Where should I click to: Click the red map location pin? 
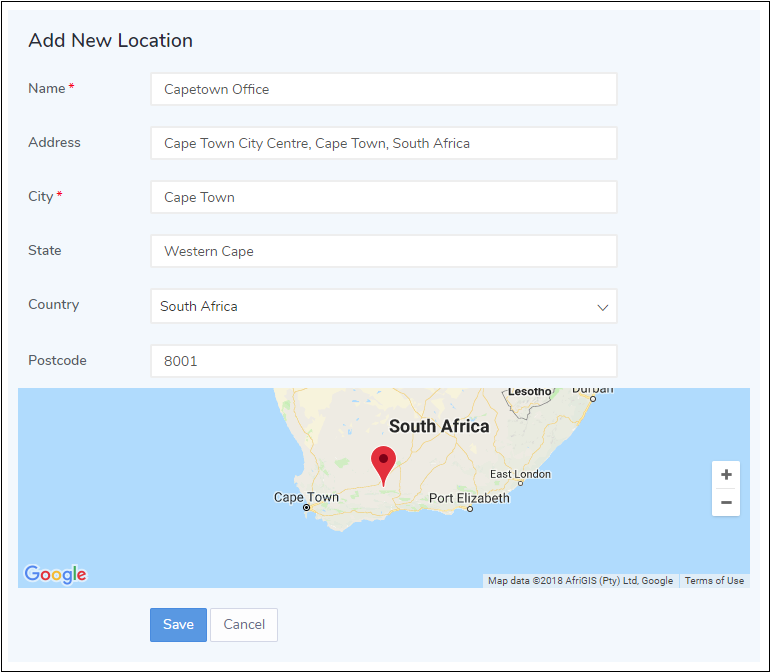coord(383,464)
